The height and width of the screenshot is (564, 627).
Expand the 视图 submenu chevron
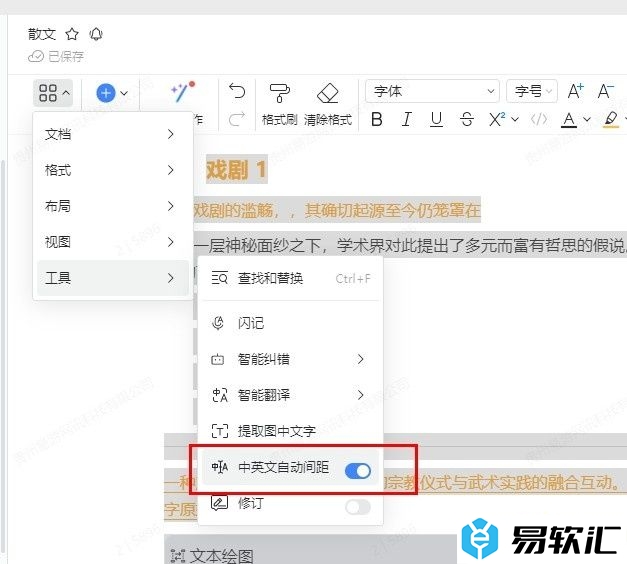click(171, 242)
